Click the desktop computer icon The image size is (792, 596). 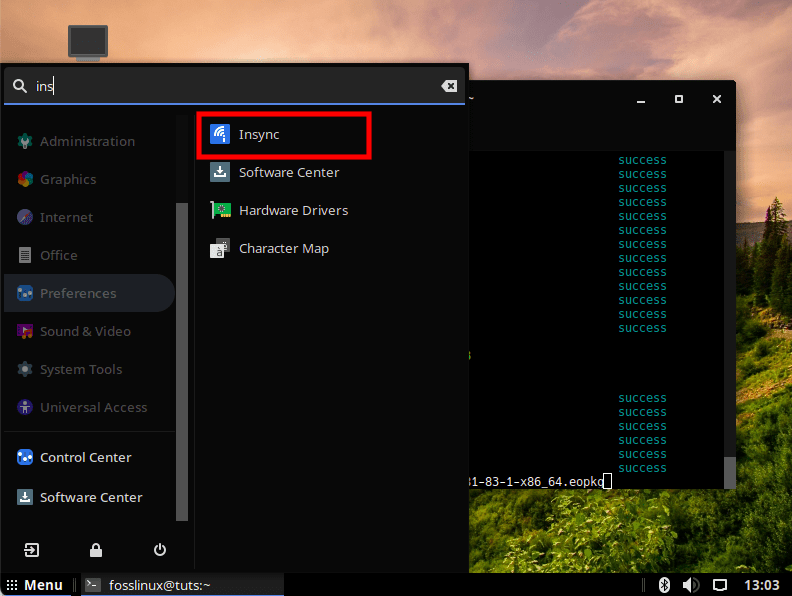point(88,43)
